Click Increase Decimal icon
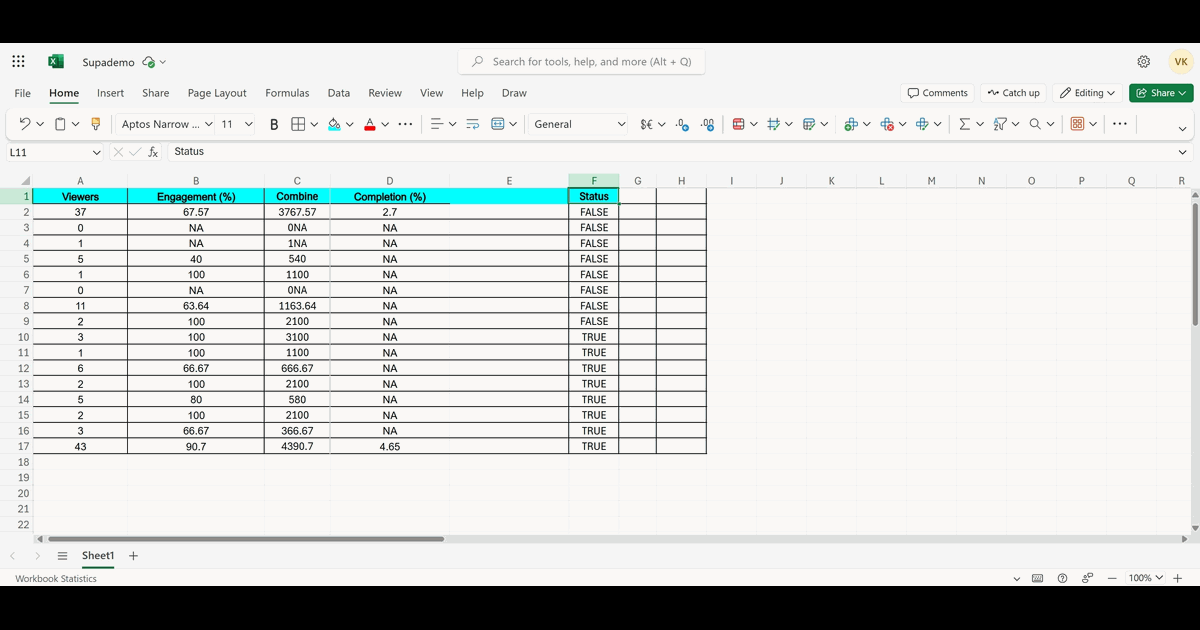Viewport: 1200px width, 630px height. pyautogui.click(x=707, y=124)
